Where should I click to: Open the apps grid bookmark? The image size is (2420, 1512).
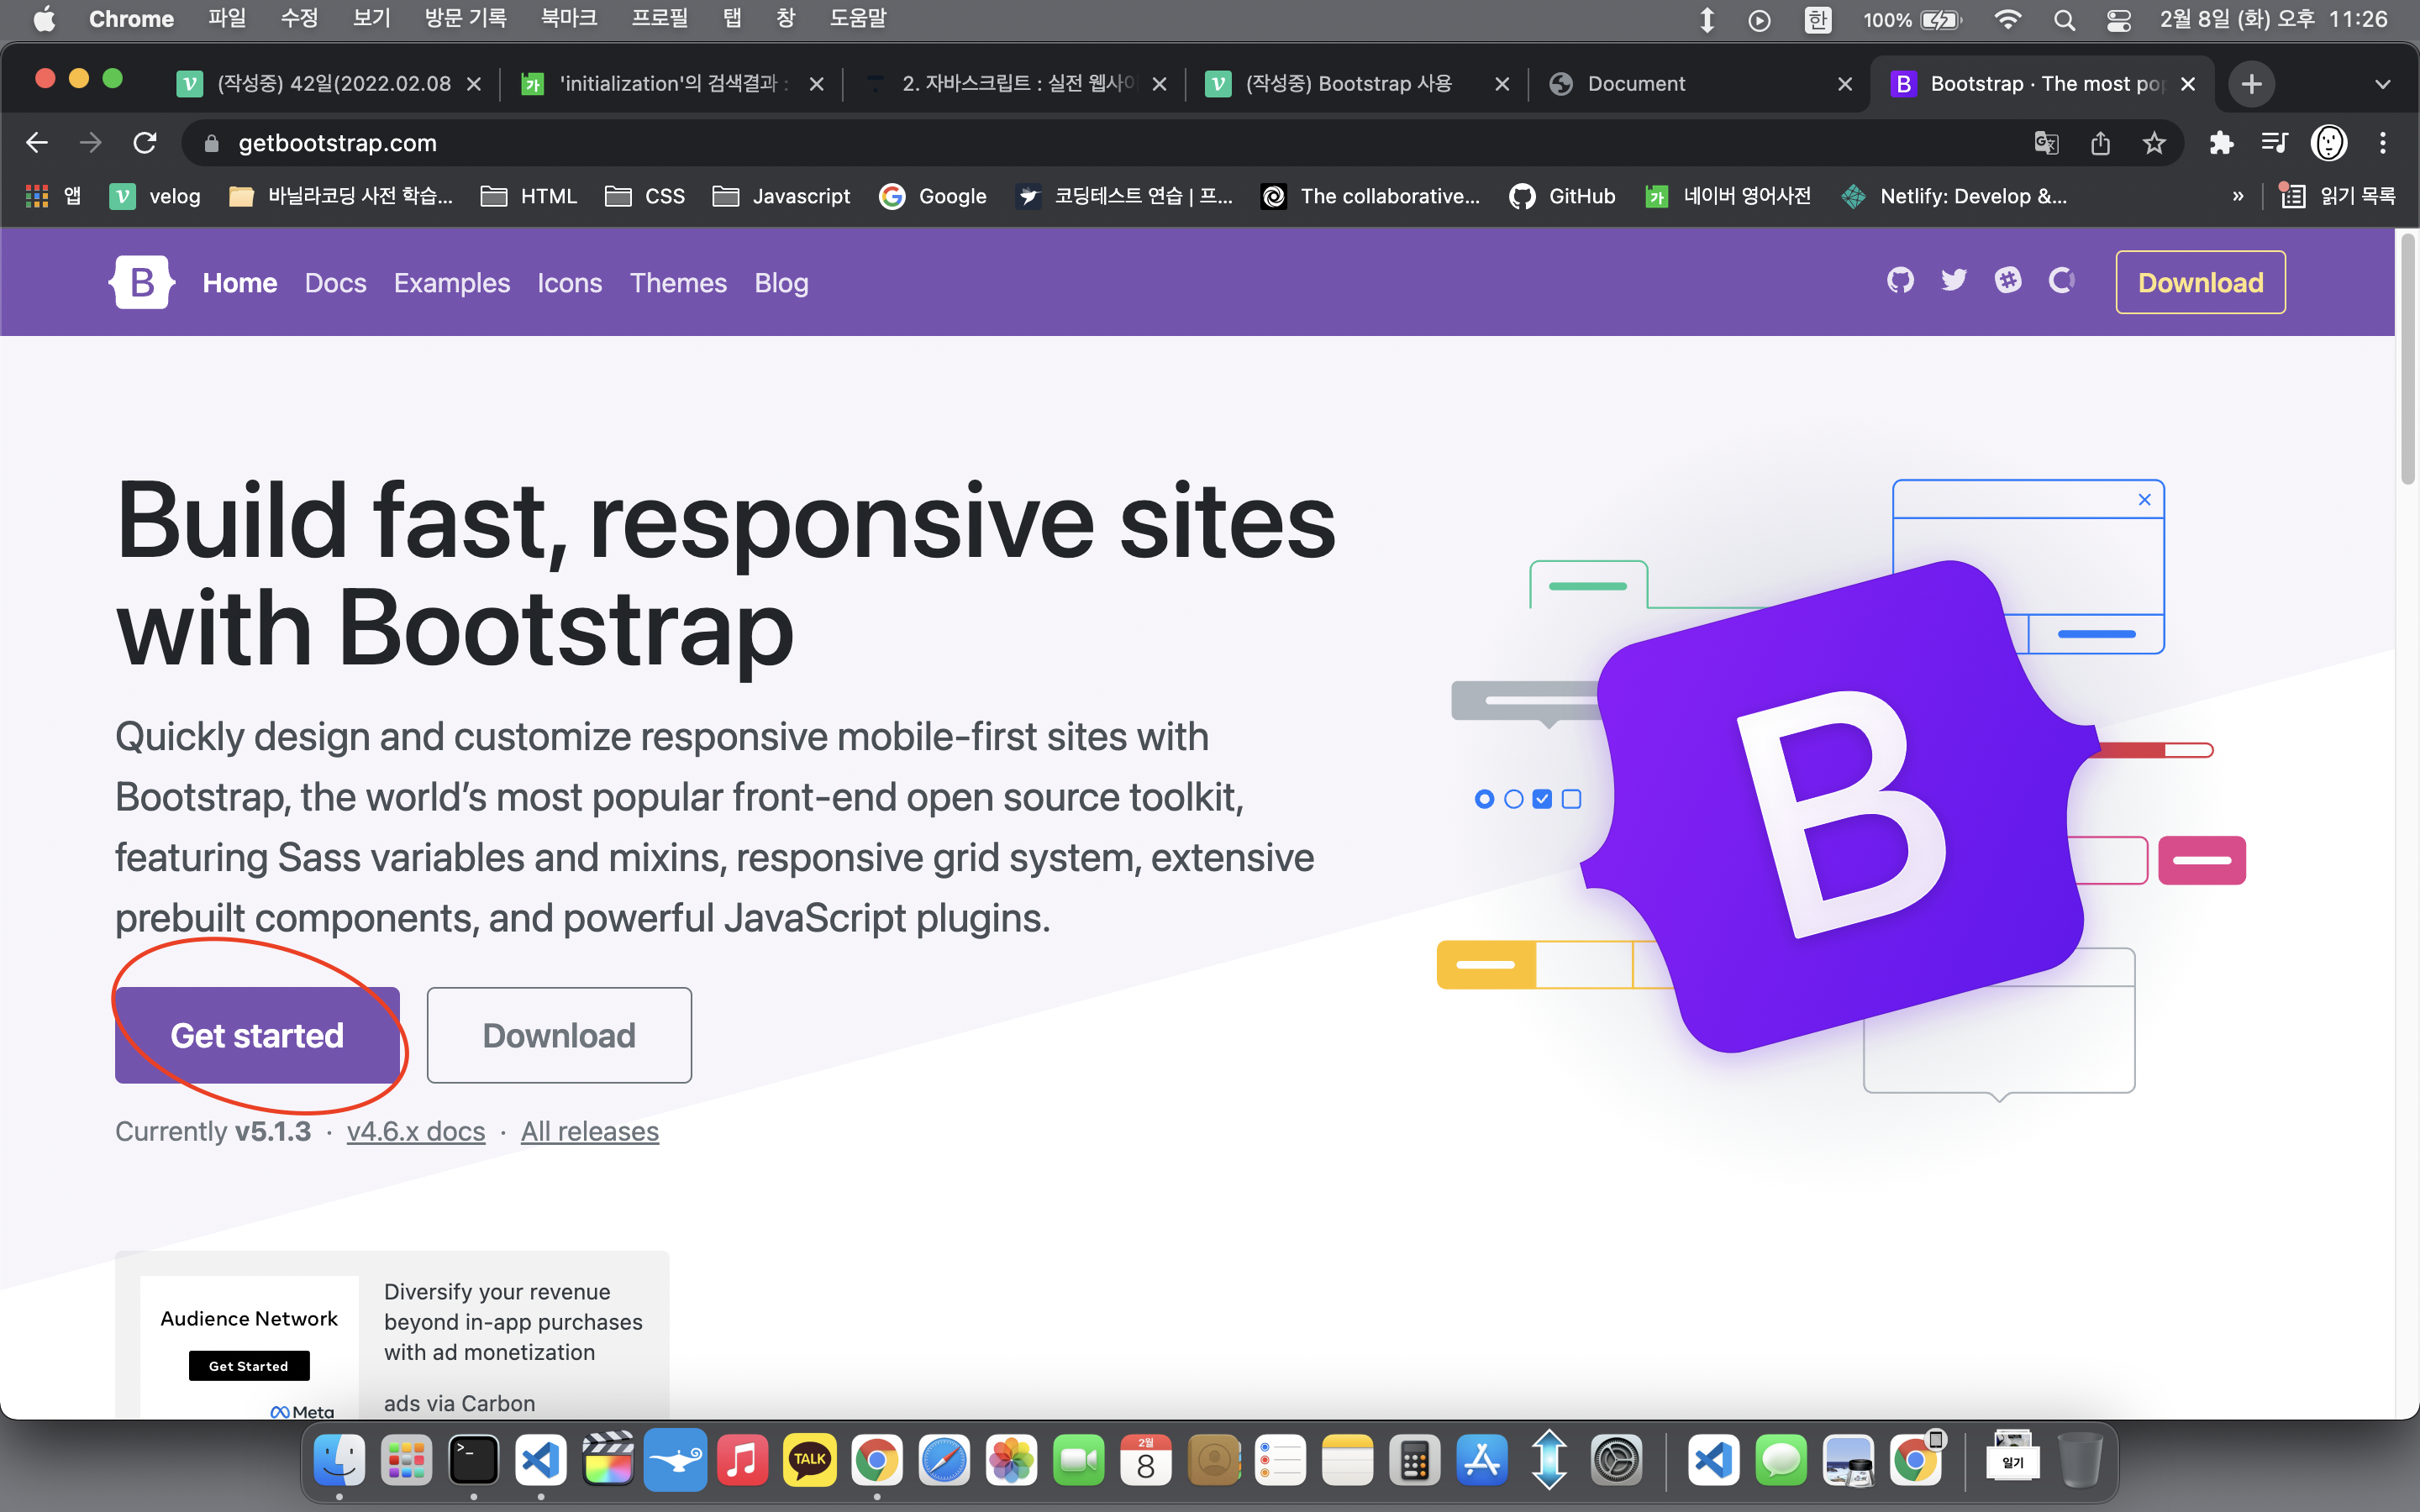pos(53,196)
